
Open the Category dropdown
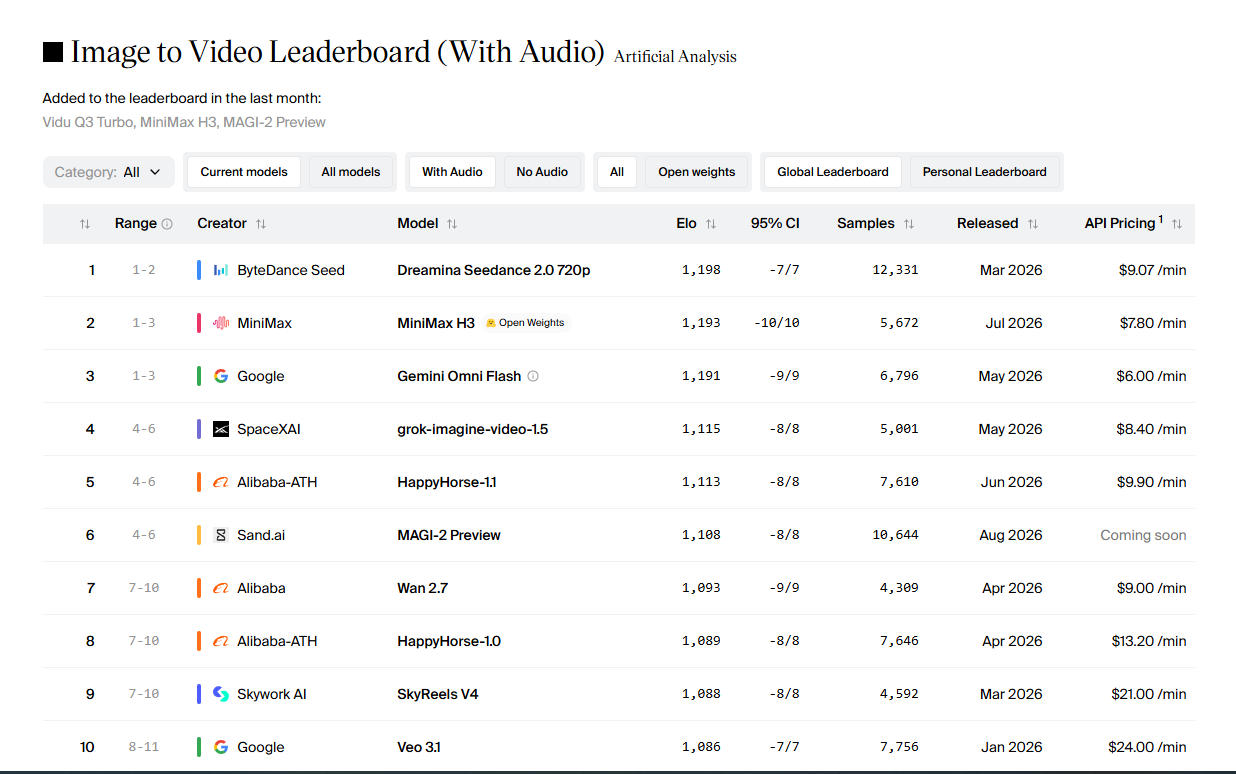tap(109, 172)
